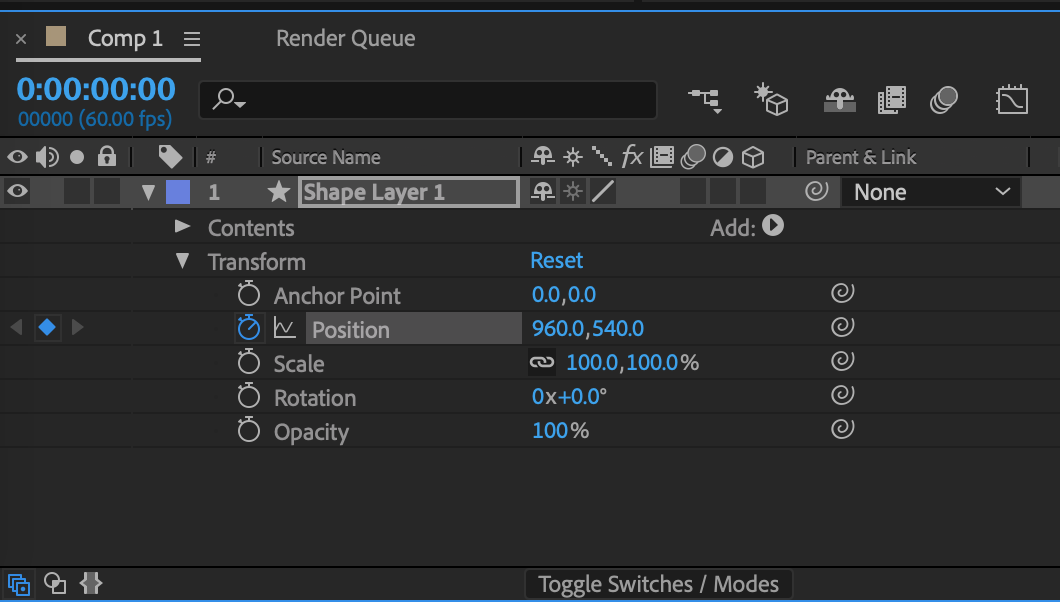Viewport: 1060px width, 602px height.
Task: Click the Motion Blur column header
Action: tap(693, 157)
